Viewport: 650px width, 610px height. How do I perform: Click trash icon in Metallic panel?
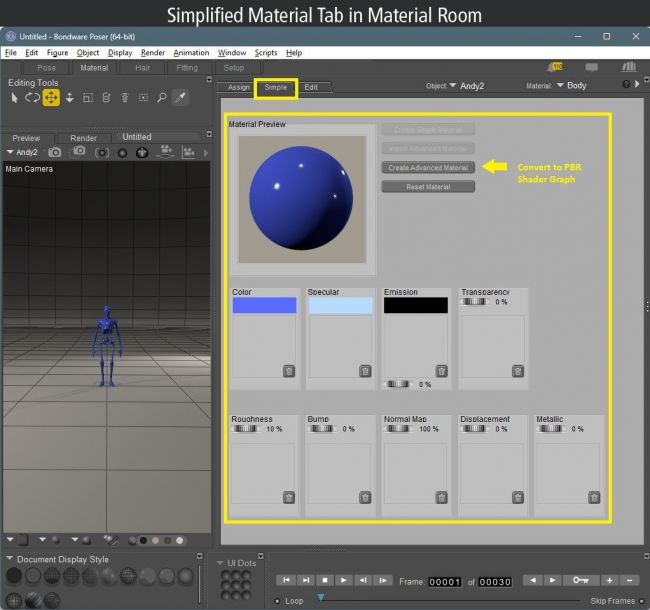[593, 497]
